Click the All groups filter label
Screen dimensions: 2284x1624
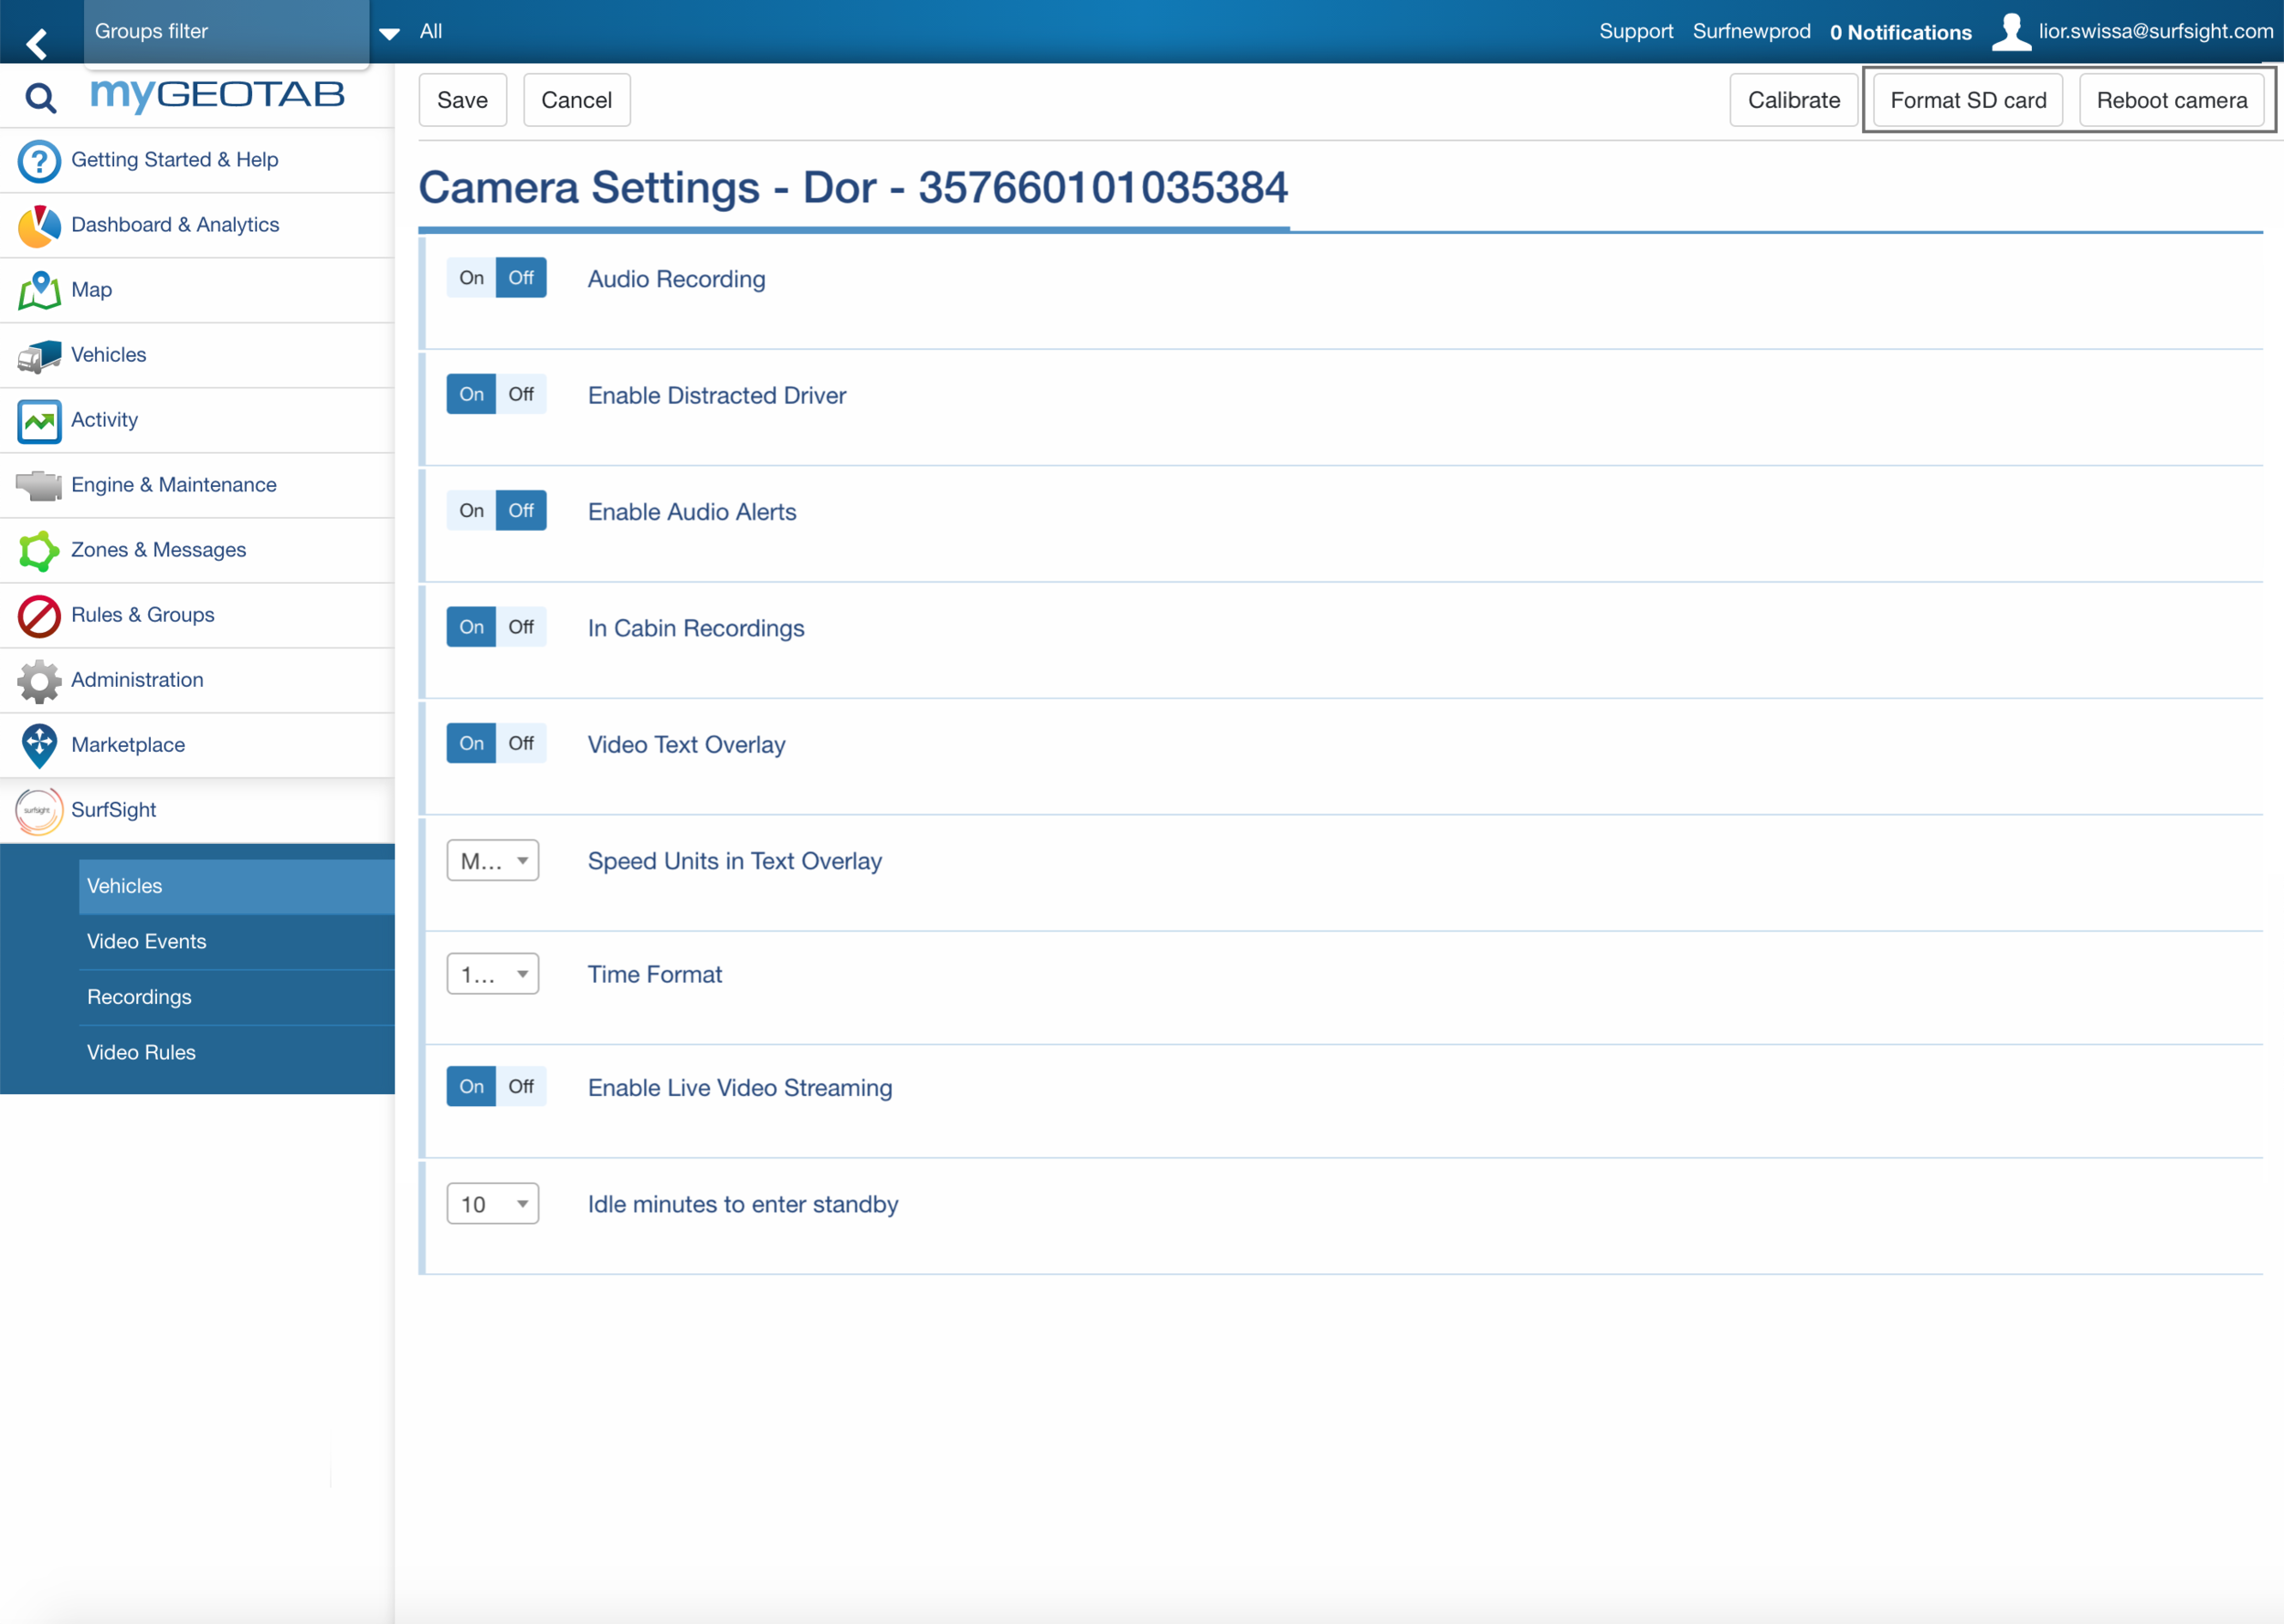[x=431, y=32]
